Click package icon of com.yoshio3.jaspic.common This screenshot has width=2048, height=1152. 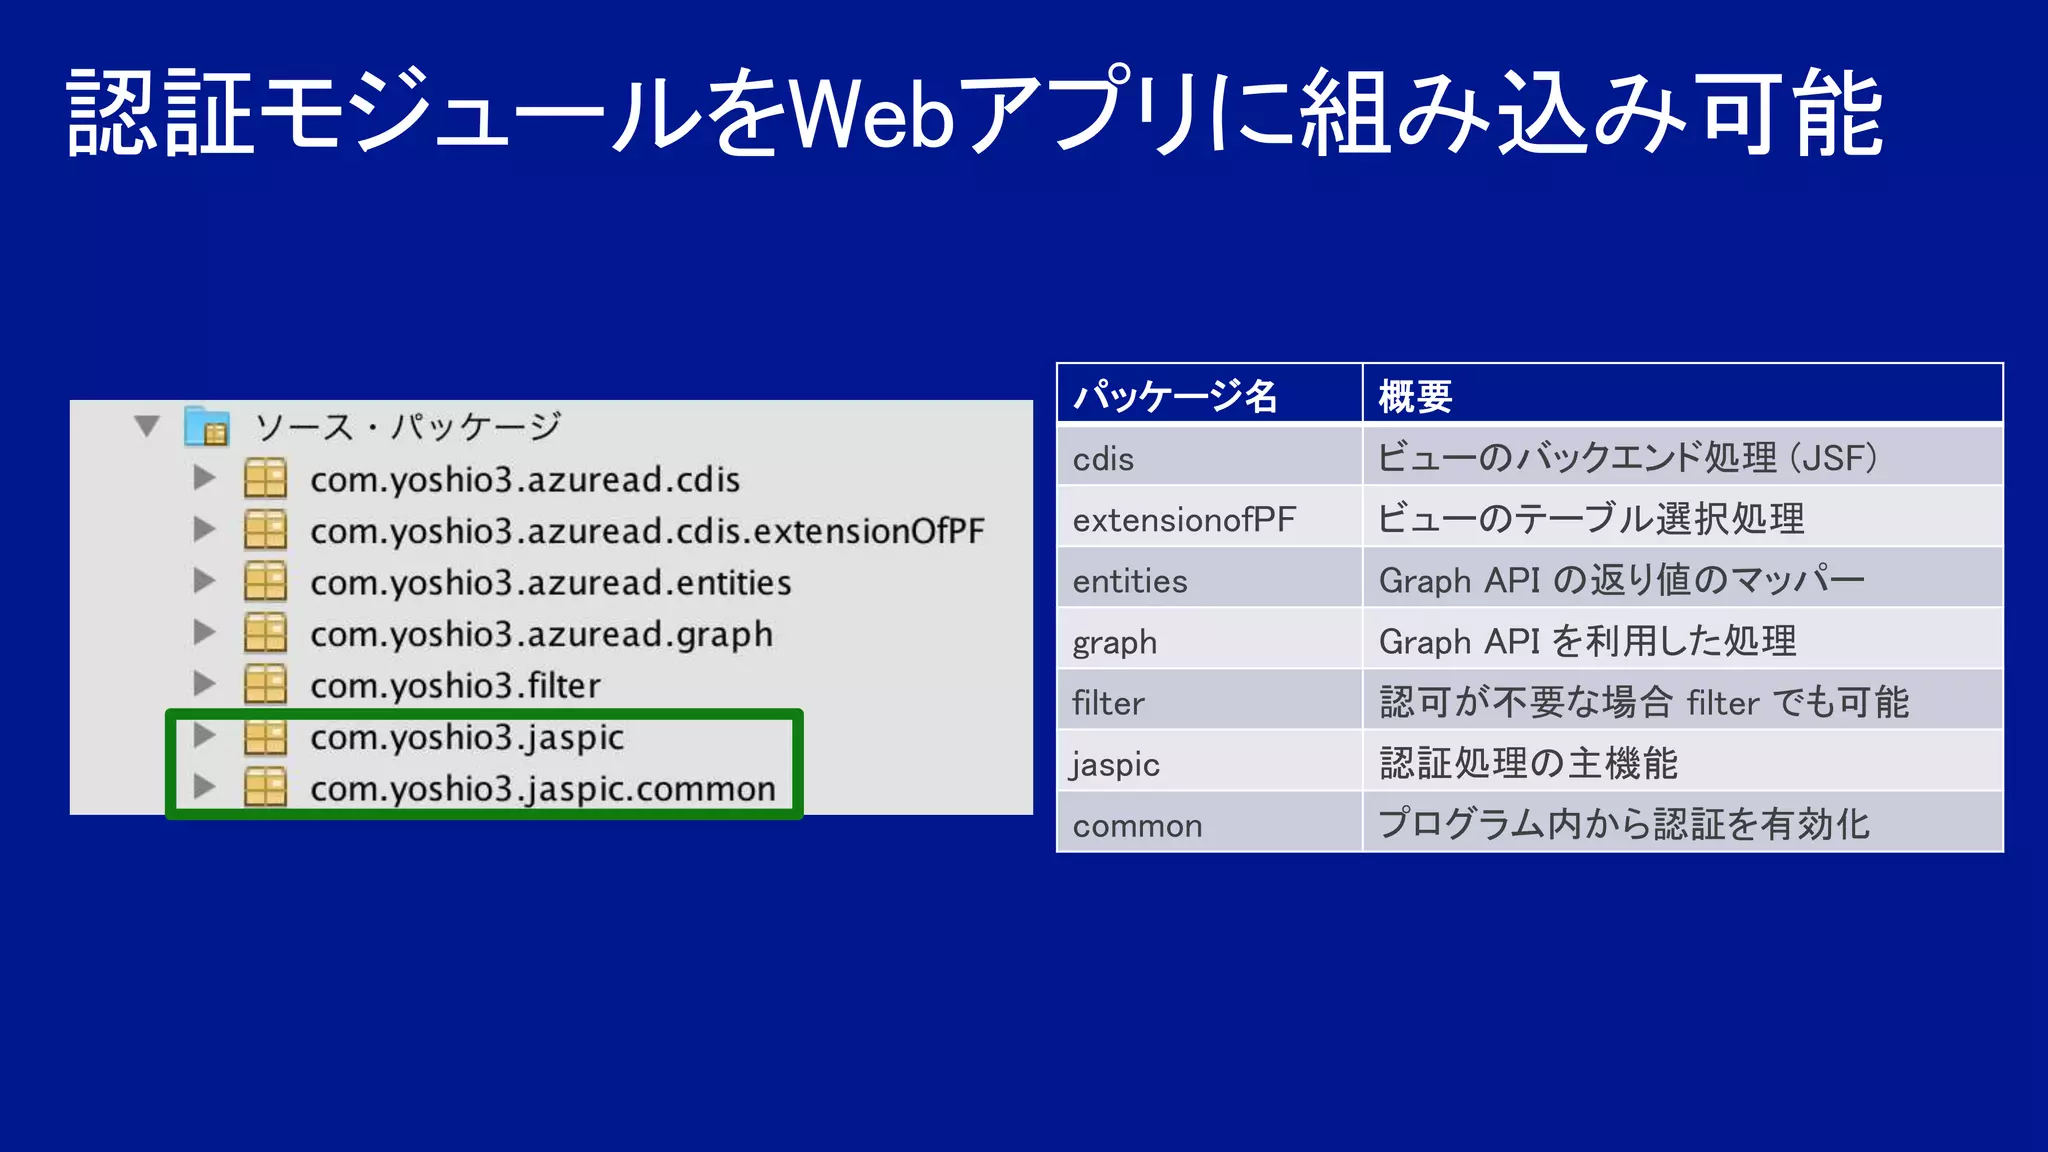[266, 787]
